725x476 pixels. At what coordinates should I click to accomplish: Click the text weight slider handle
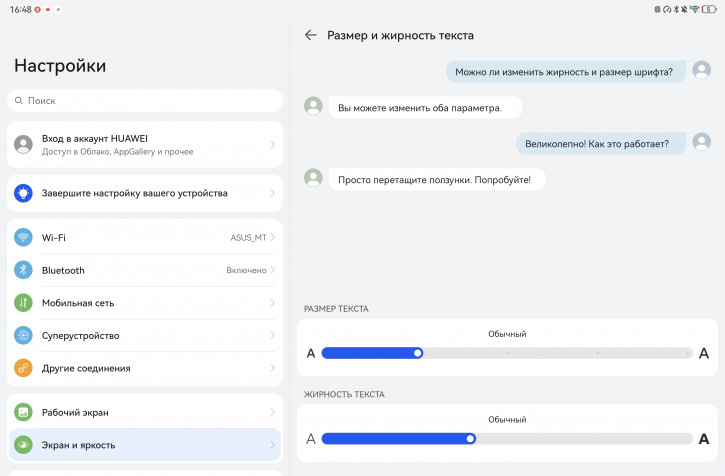[x=470, y=439]
